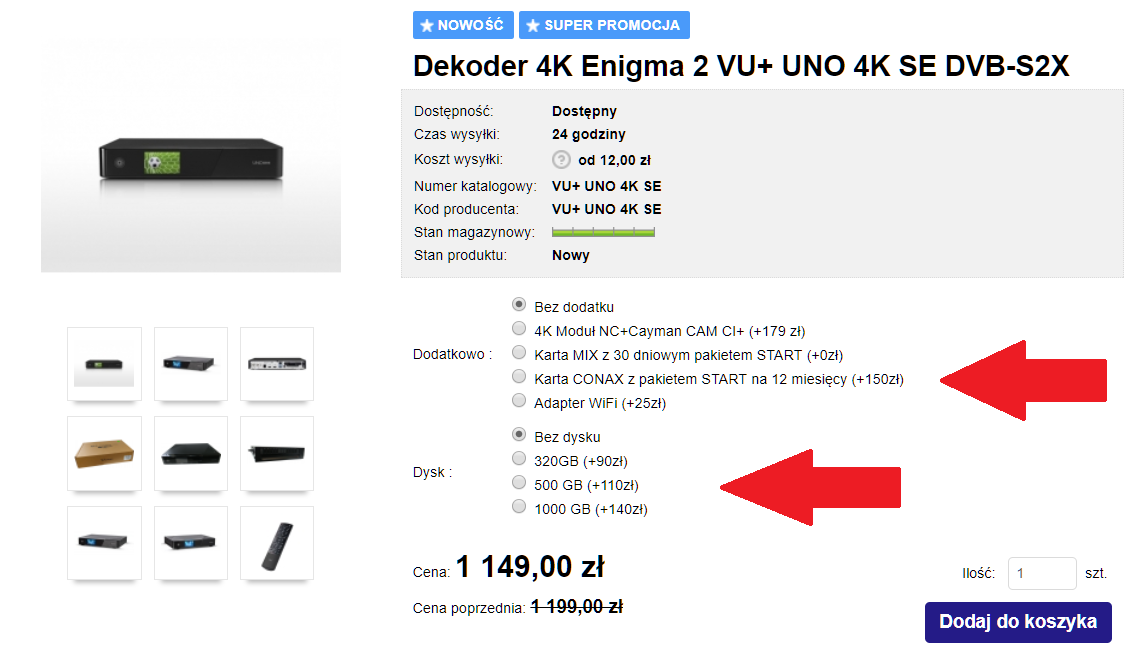This screenshot has width=1135, height=656.
Task: Select the 1000 GB (+140zł) disk
Action: [x=519, y=506]
